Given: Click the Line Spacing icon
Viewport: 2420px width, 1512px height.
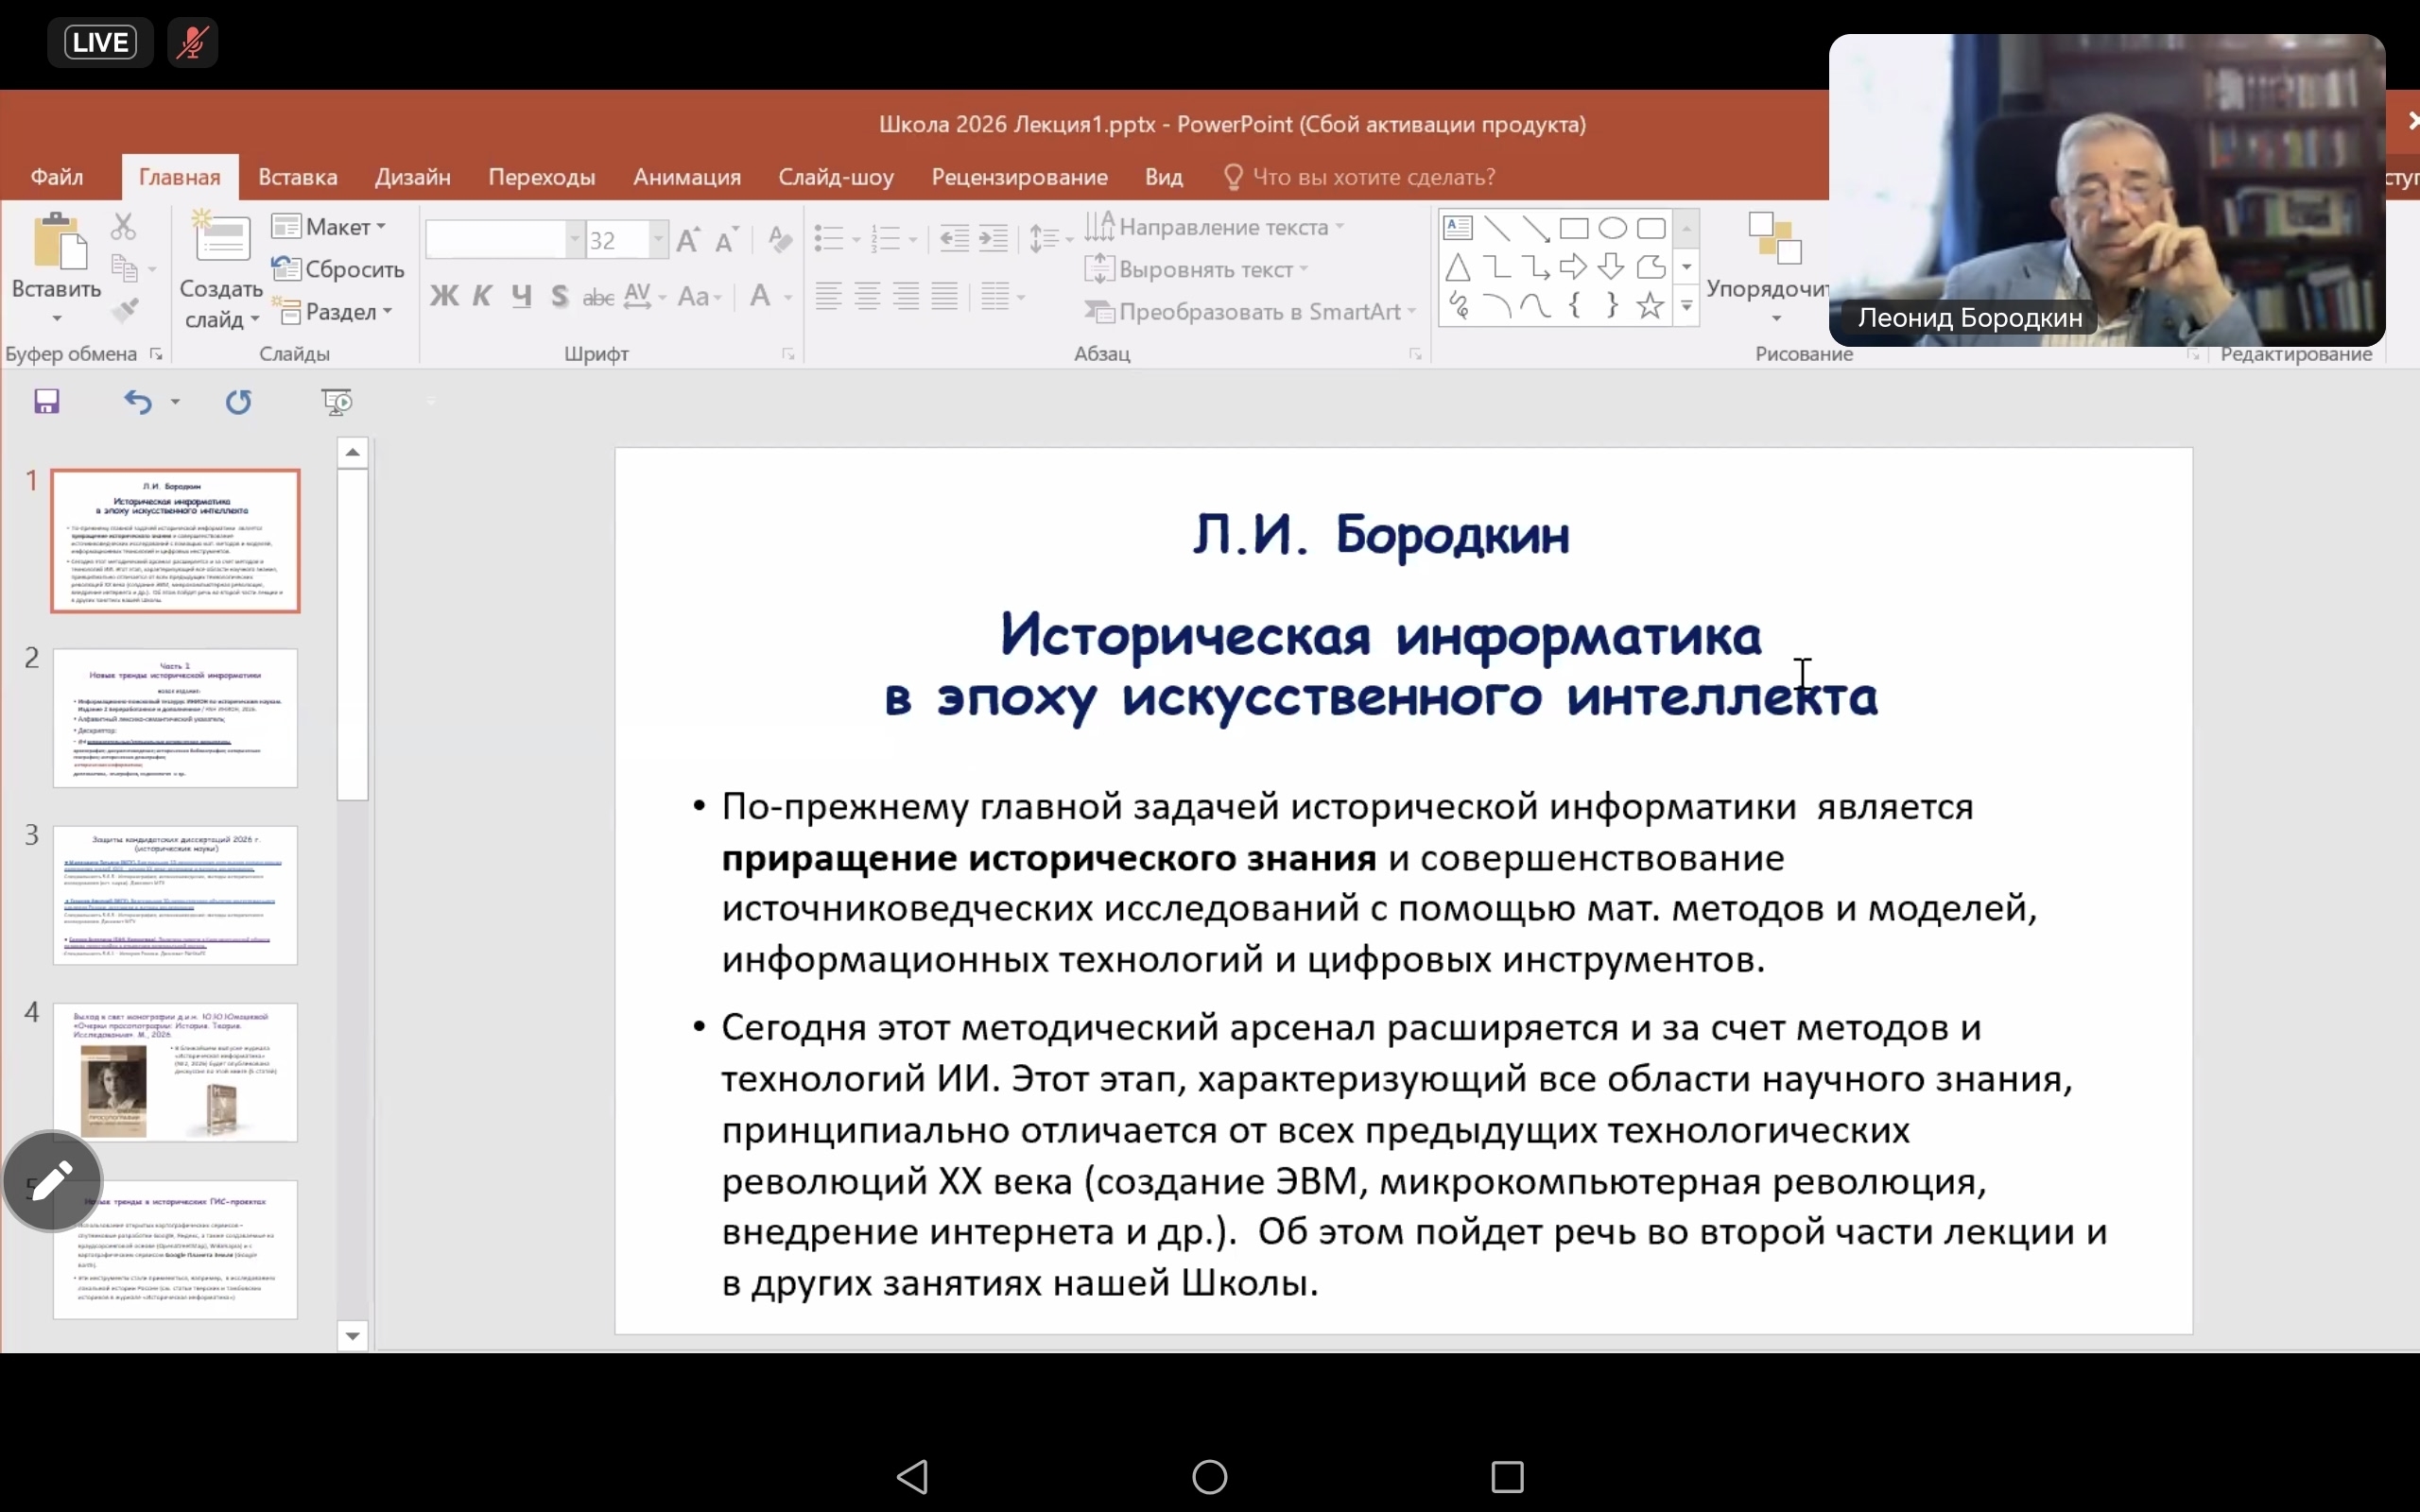Looking at the screenshot, I should pyautogui.click(x=1044, y=239).
